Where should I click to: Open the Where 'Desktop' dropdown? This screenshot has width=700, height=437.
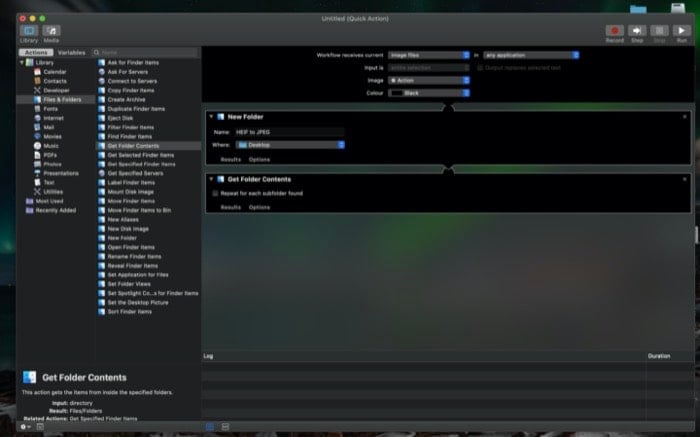290,145
